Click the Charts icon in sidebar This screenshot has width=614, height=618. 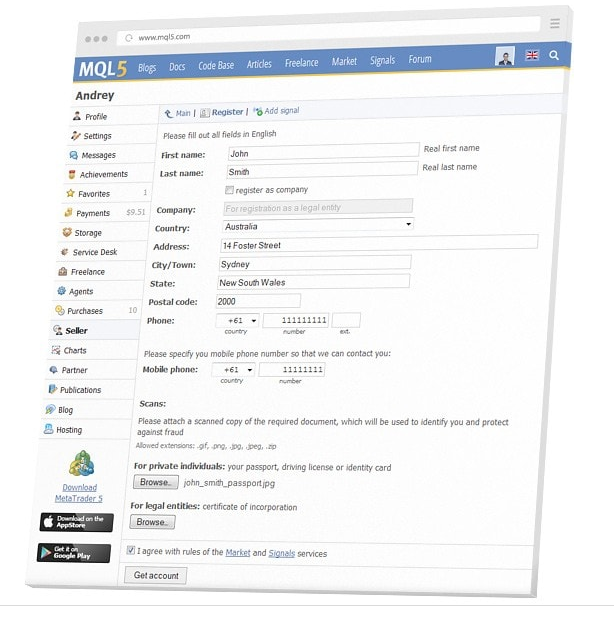(x=56, y=350)
